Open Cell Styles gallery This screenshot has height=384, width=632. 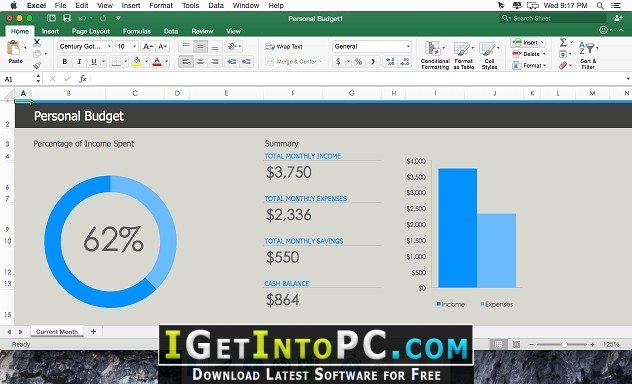click(x=489, y=55)
